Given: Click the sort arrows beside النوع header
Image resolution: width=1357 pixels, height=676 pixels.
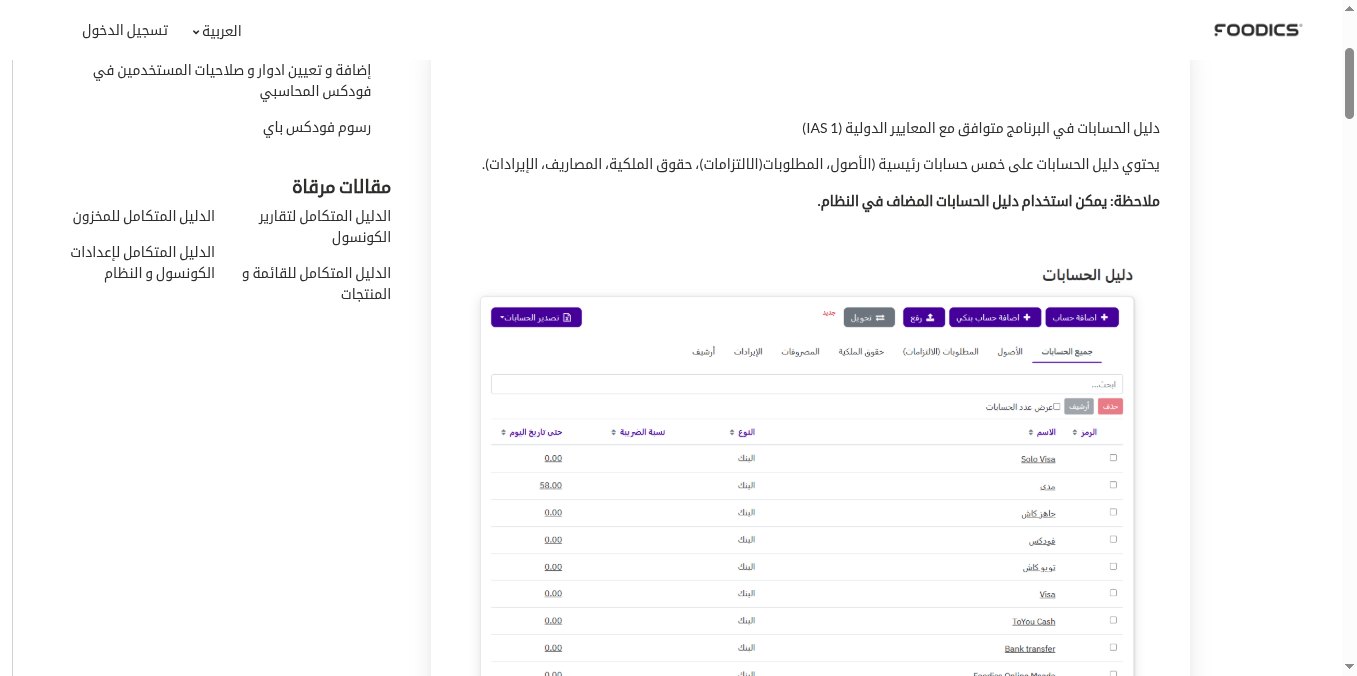Looking at the screenshot, I should (731, 432).
